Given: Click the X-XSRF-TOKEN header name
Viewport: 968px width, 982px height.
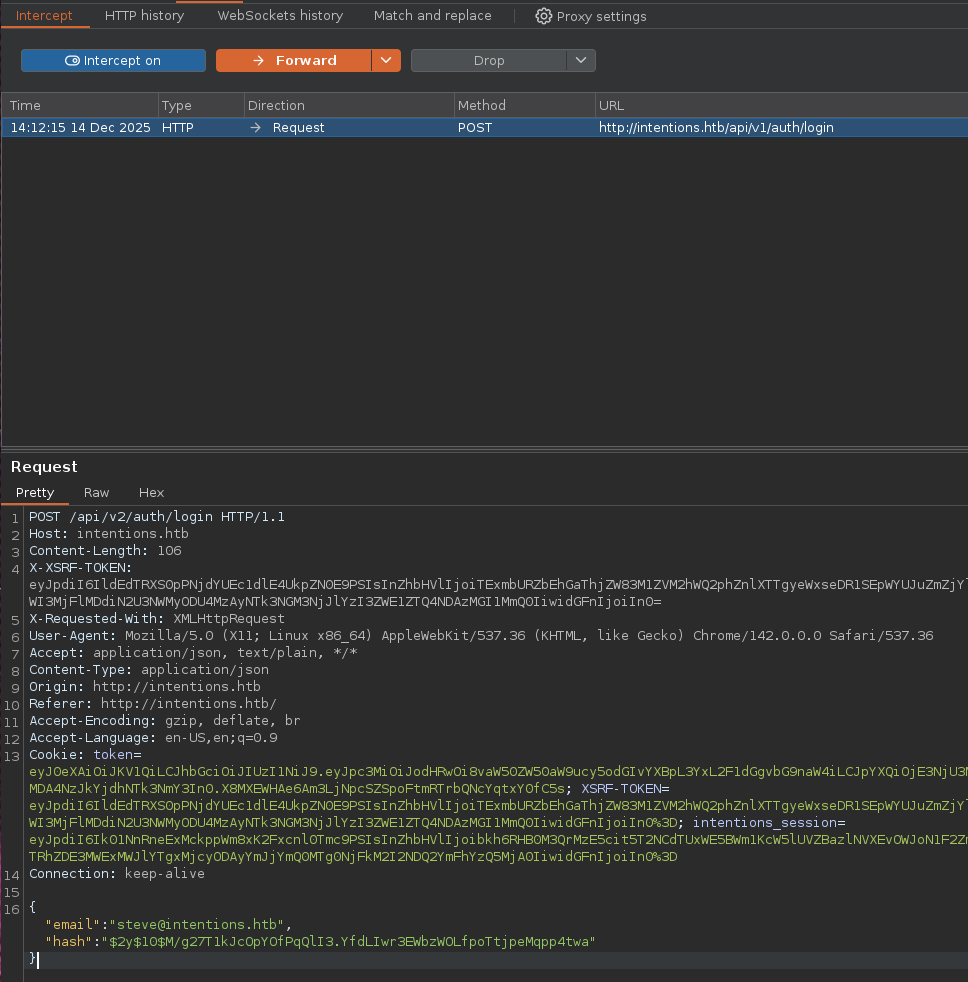Looking at the screenshot, I should coord(80,567).
